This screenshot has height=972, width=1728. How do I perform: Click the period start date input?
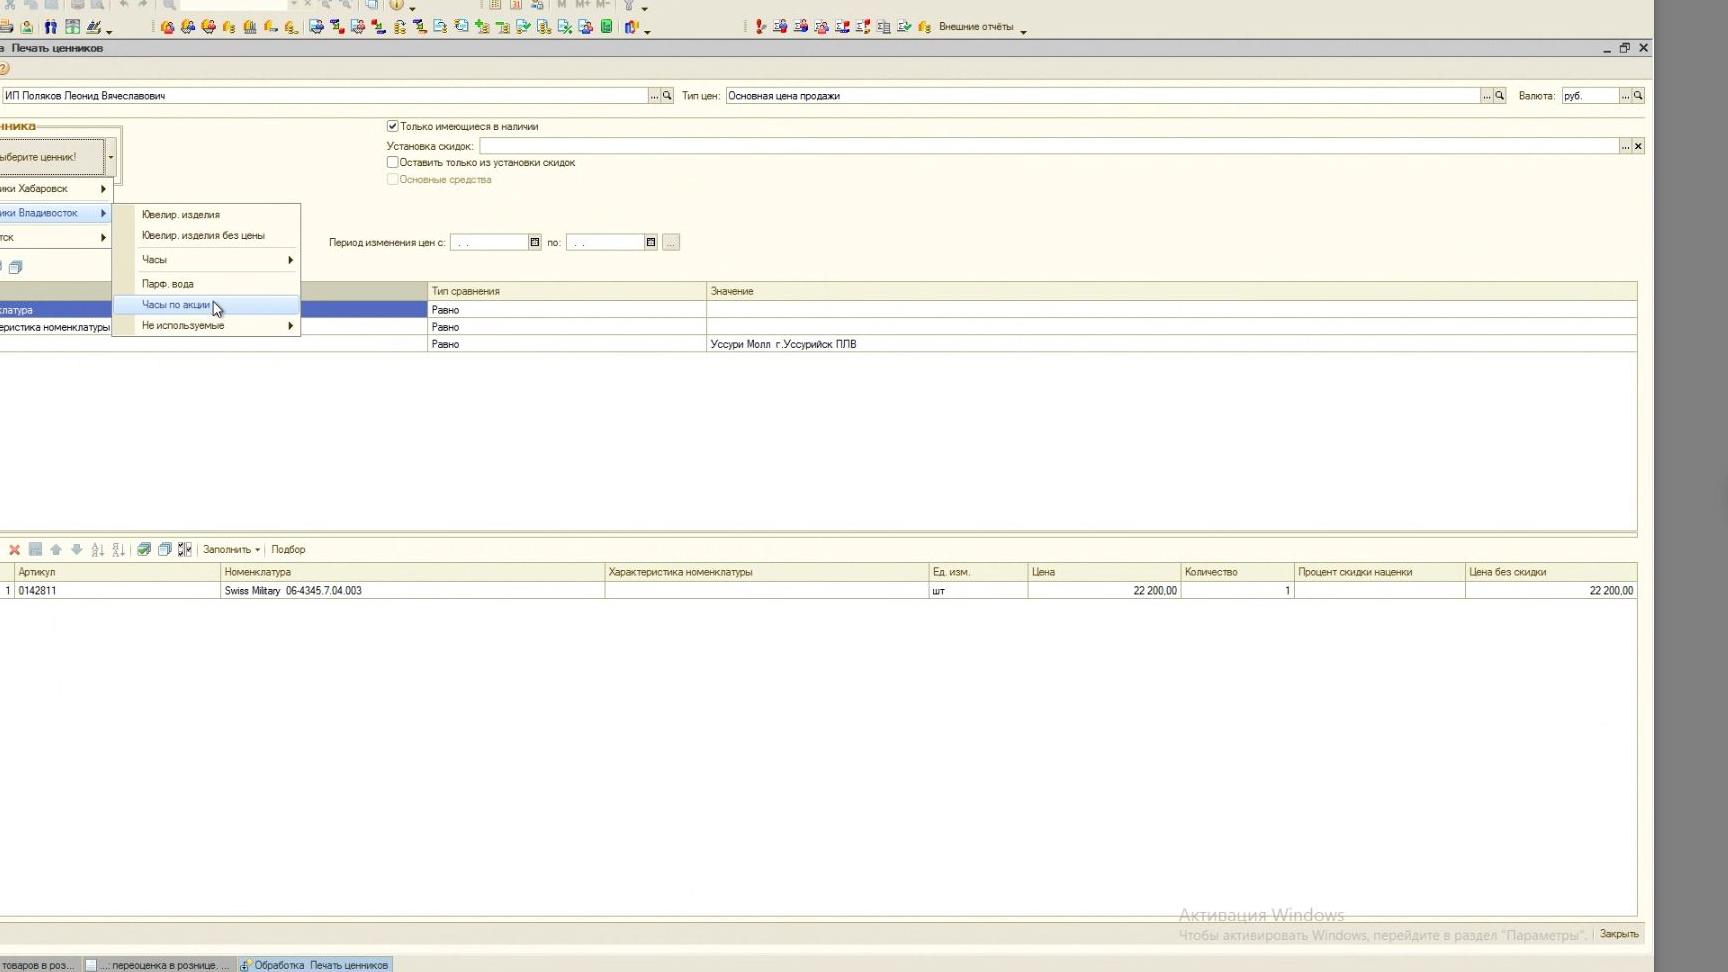[x=489, y=242]
